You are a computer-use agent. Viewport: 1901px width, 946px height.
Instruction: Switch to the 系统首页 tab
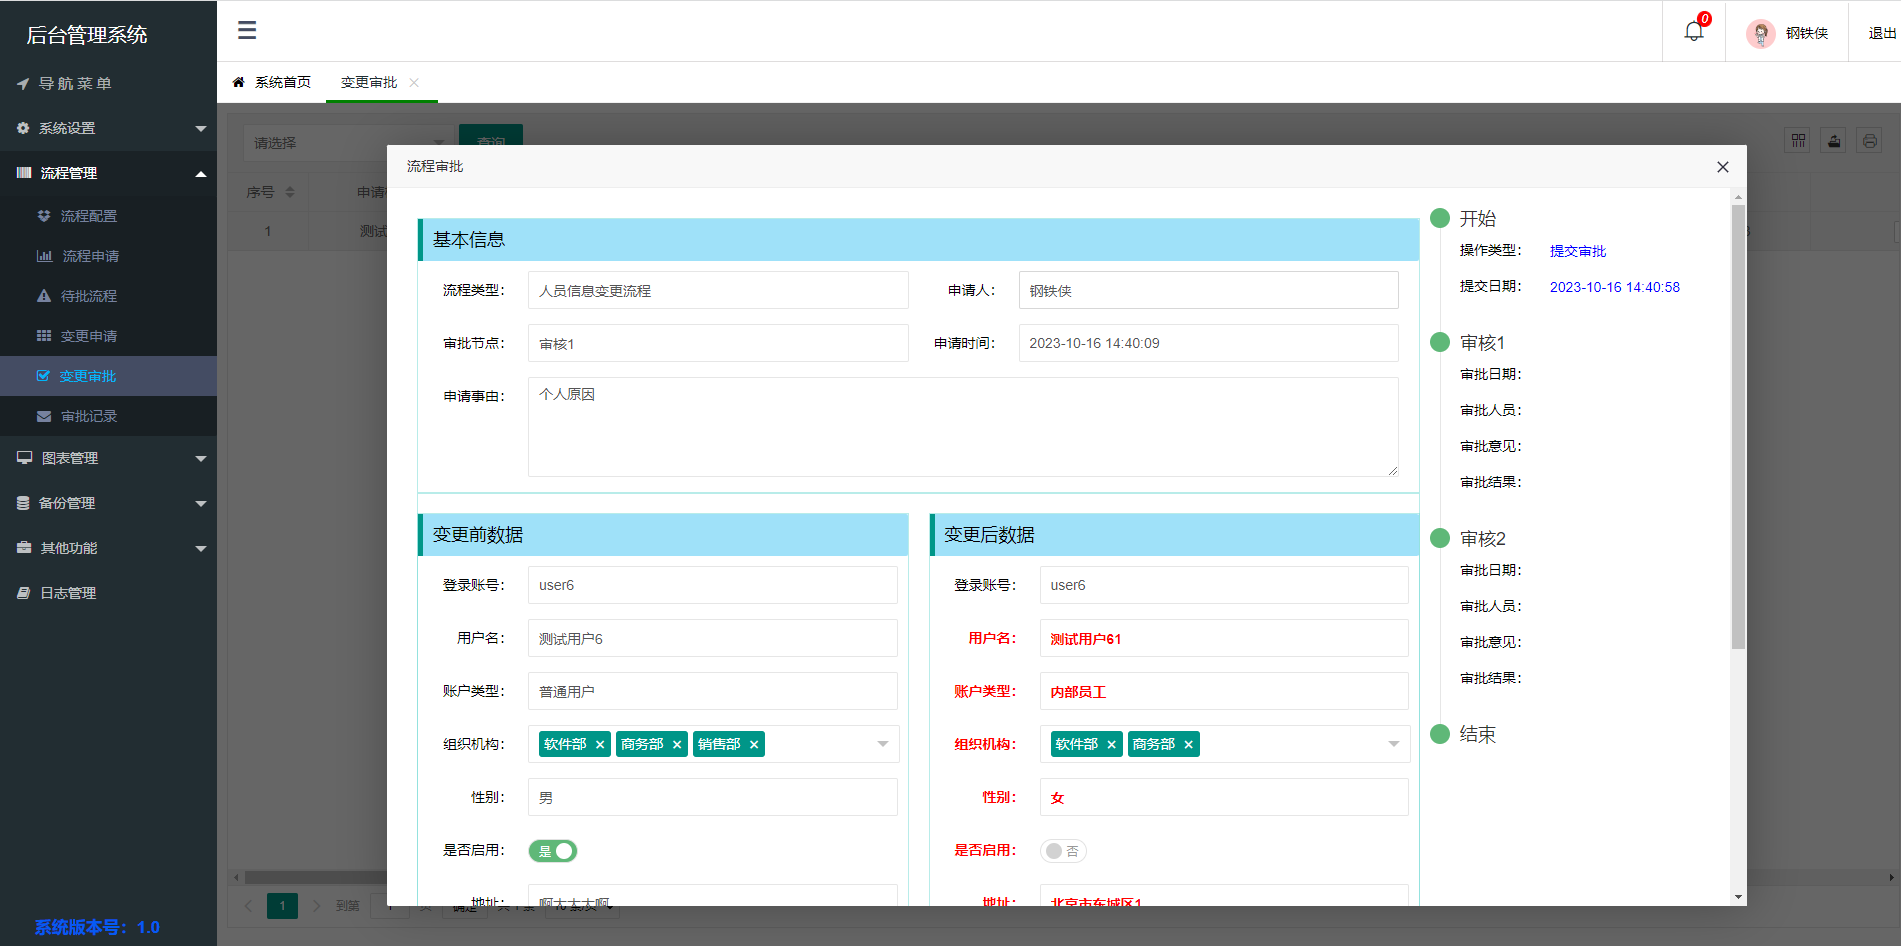click(281, 81)
